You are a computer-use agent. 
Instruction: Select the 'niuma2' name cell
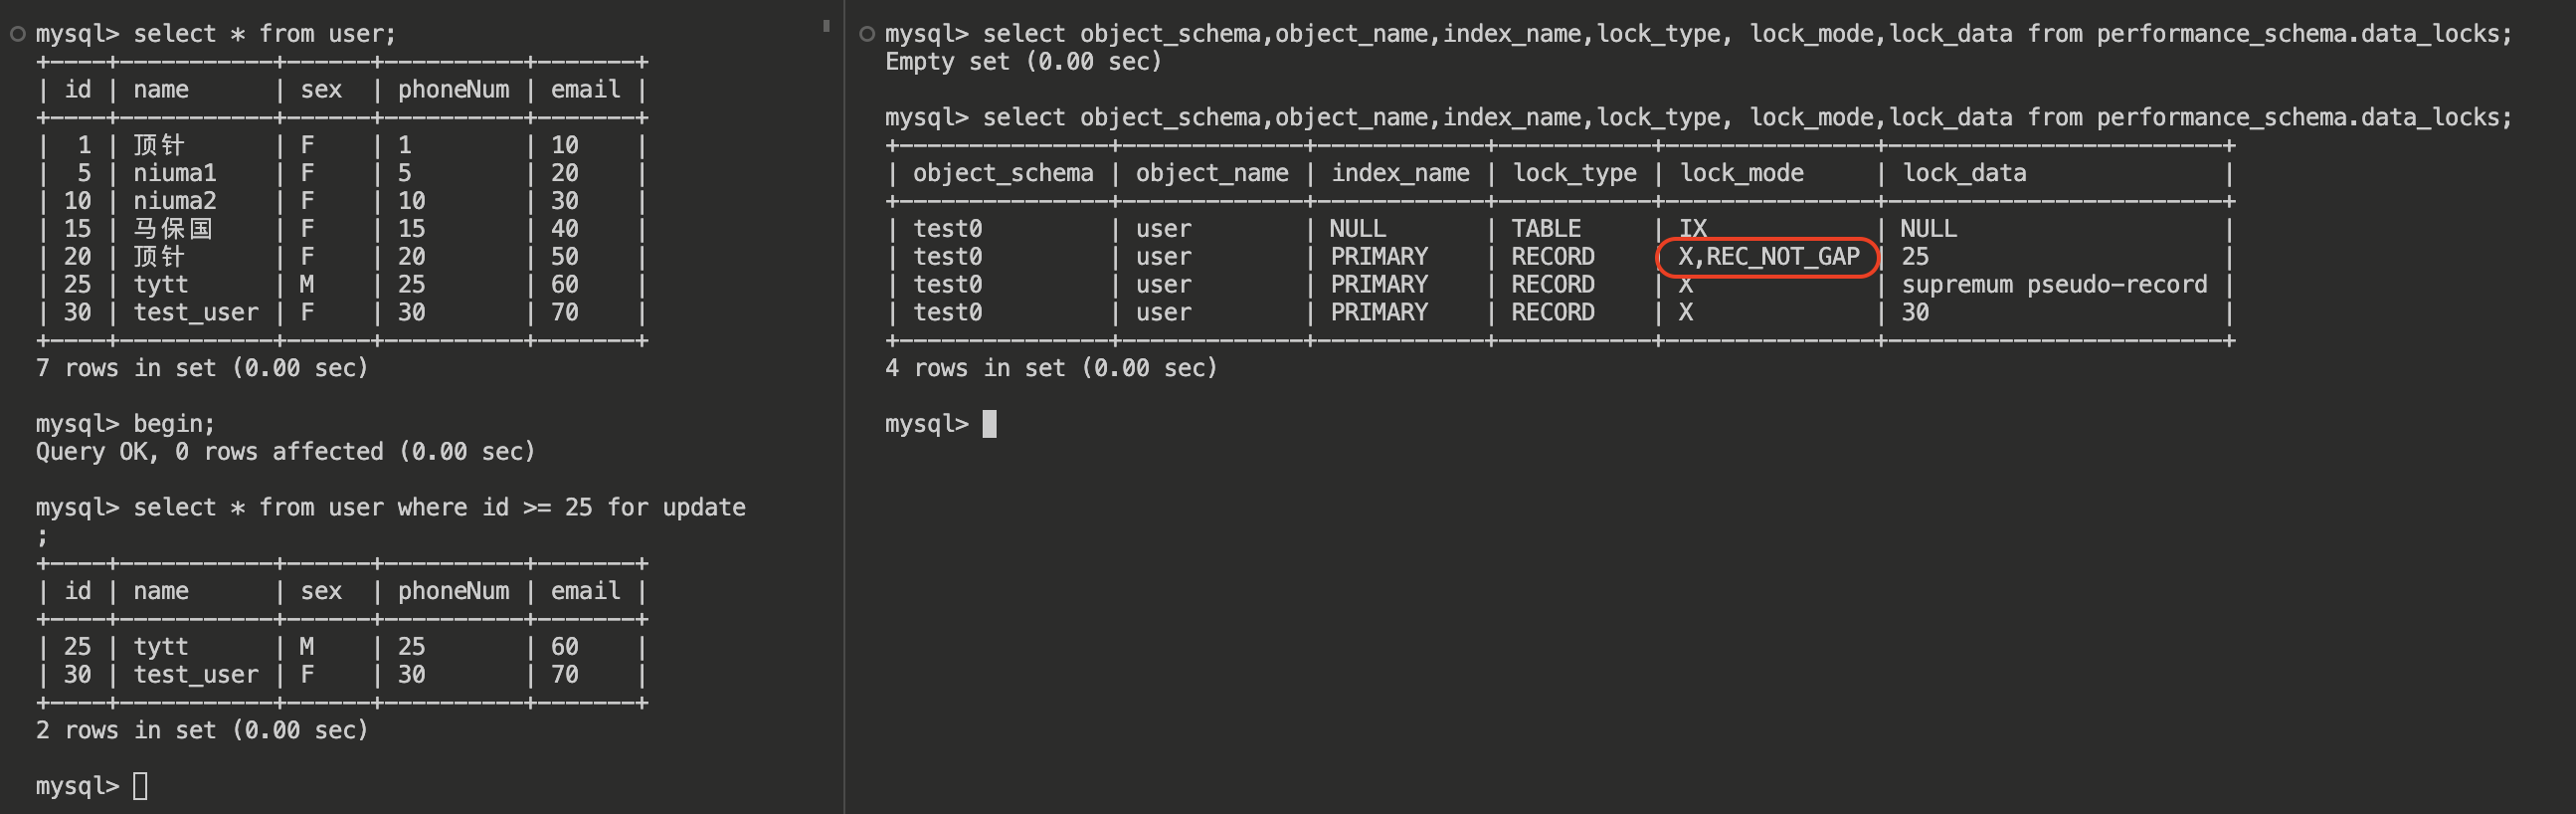coord(174,201)
